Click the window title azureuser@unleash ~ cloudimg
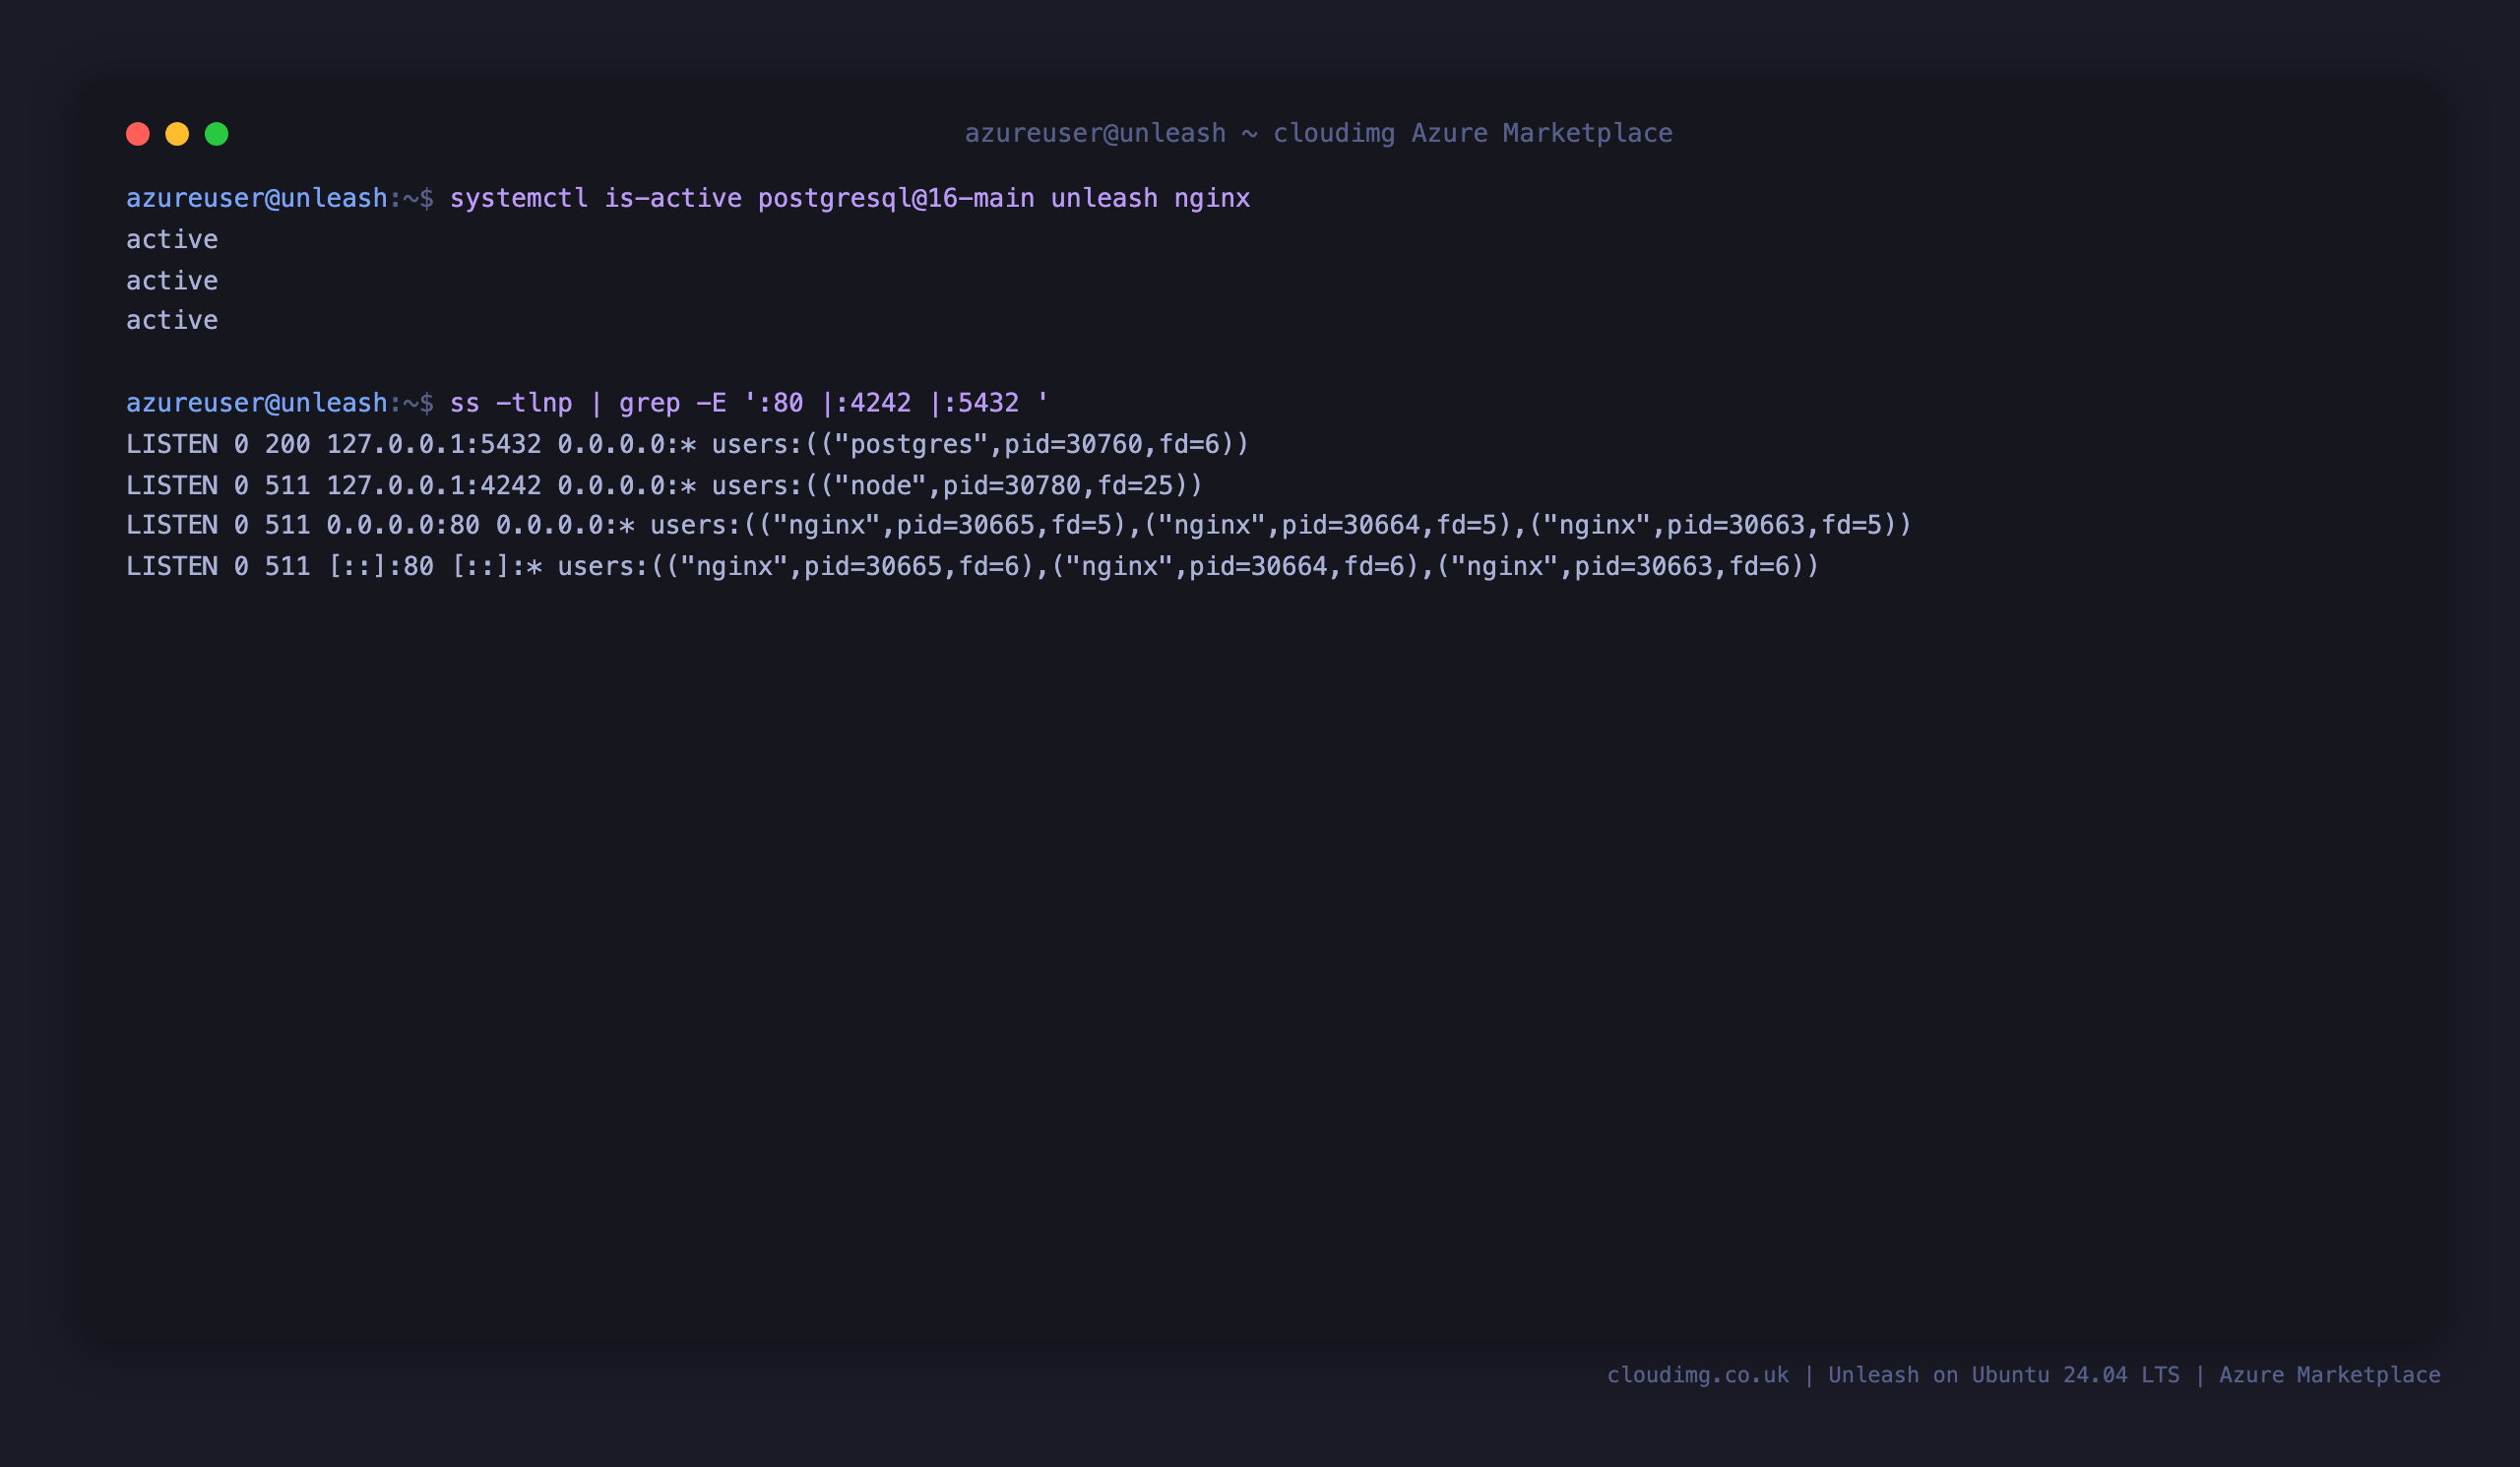 point(1318,133)
